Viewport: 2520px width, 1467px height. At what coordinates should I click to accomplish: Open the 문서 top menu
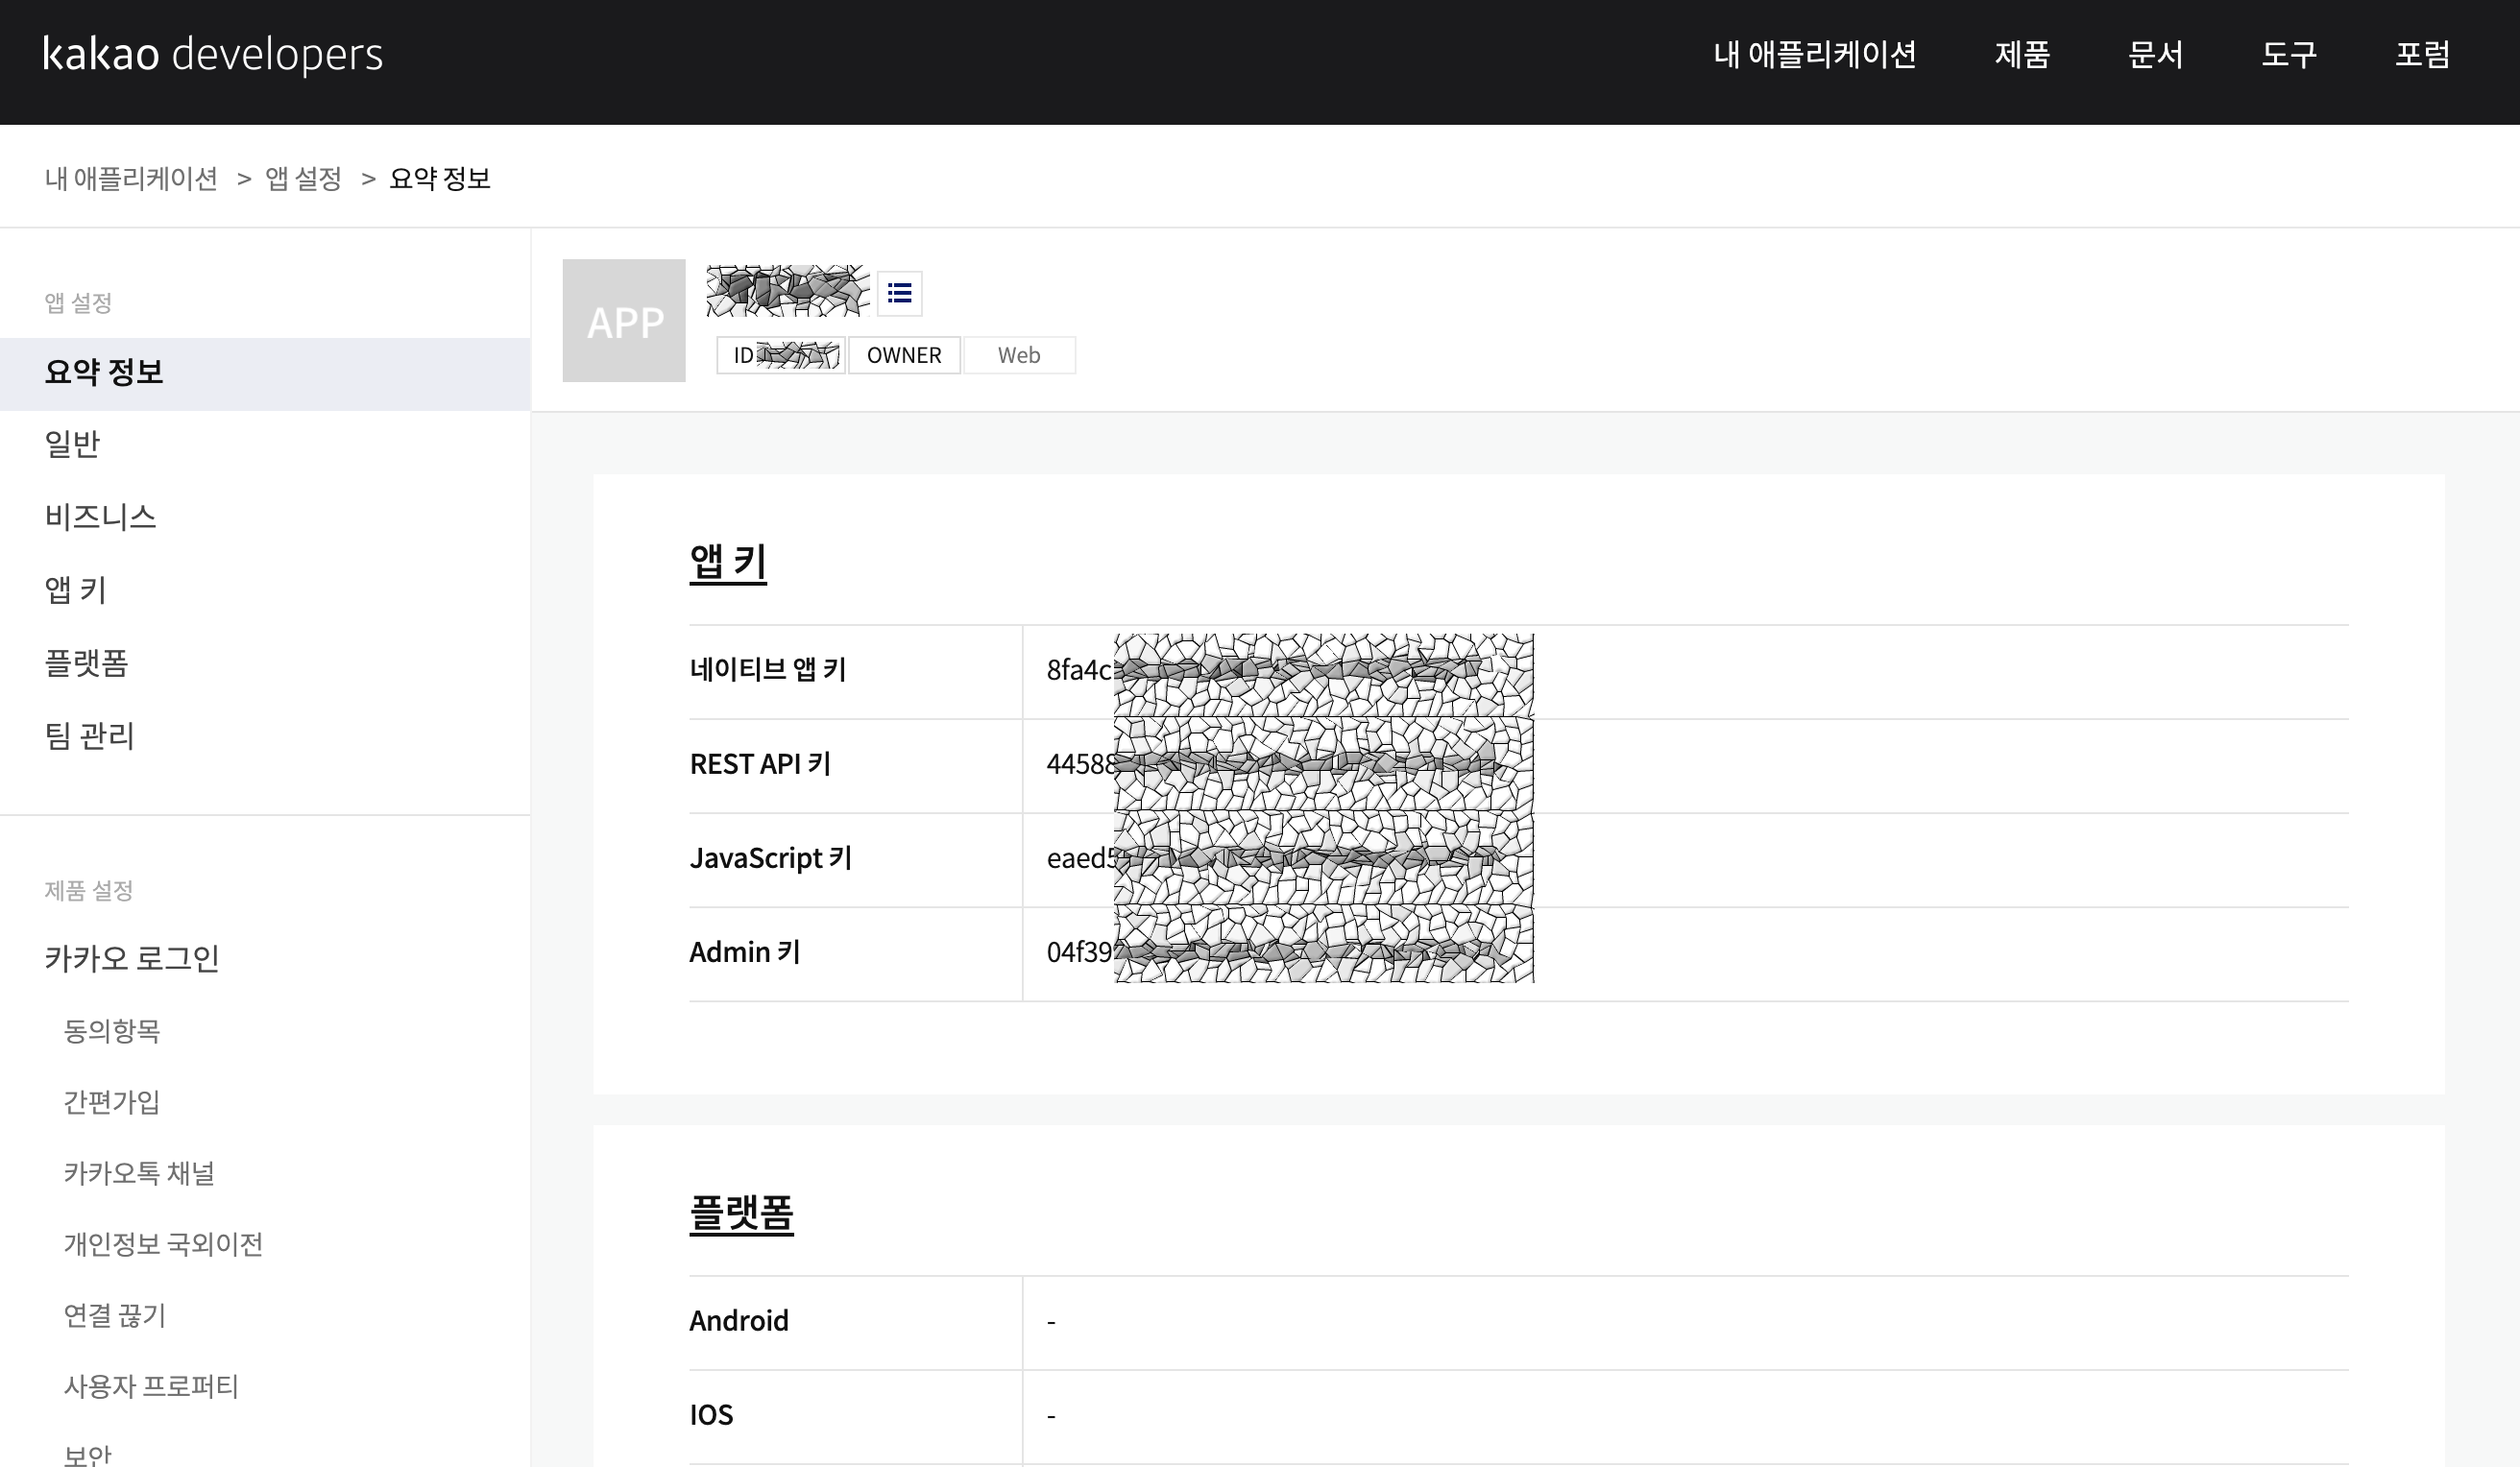[2155, 54]
